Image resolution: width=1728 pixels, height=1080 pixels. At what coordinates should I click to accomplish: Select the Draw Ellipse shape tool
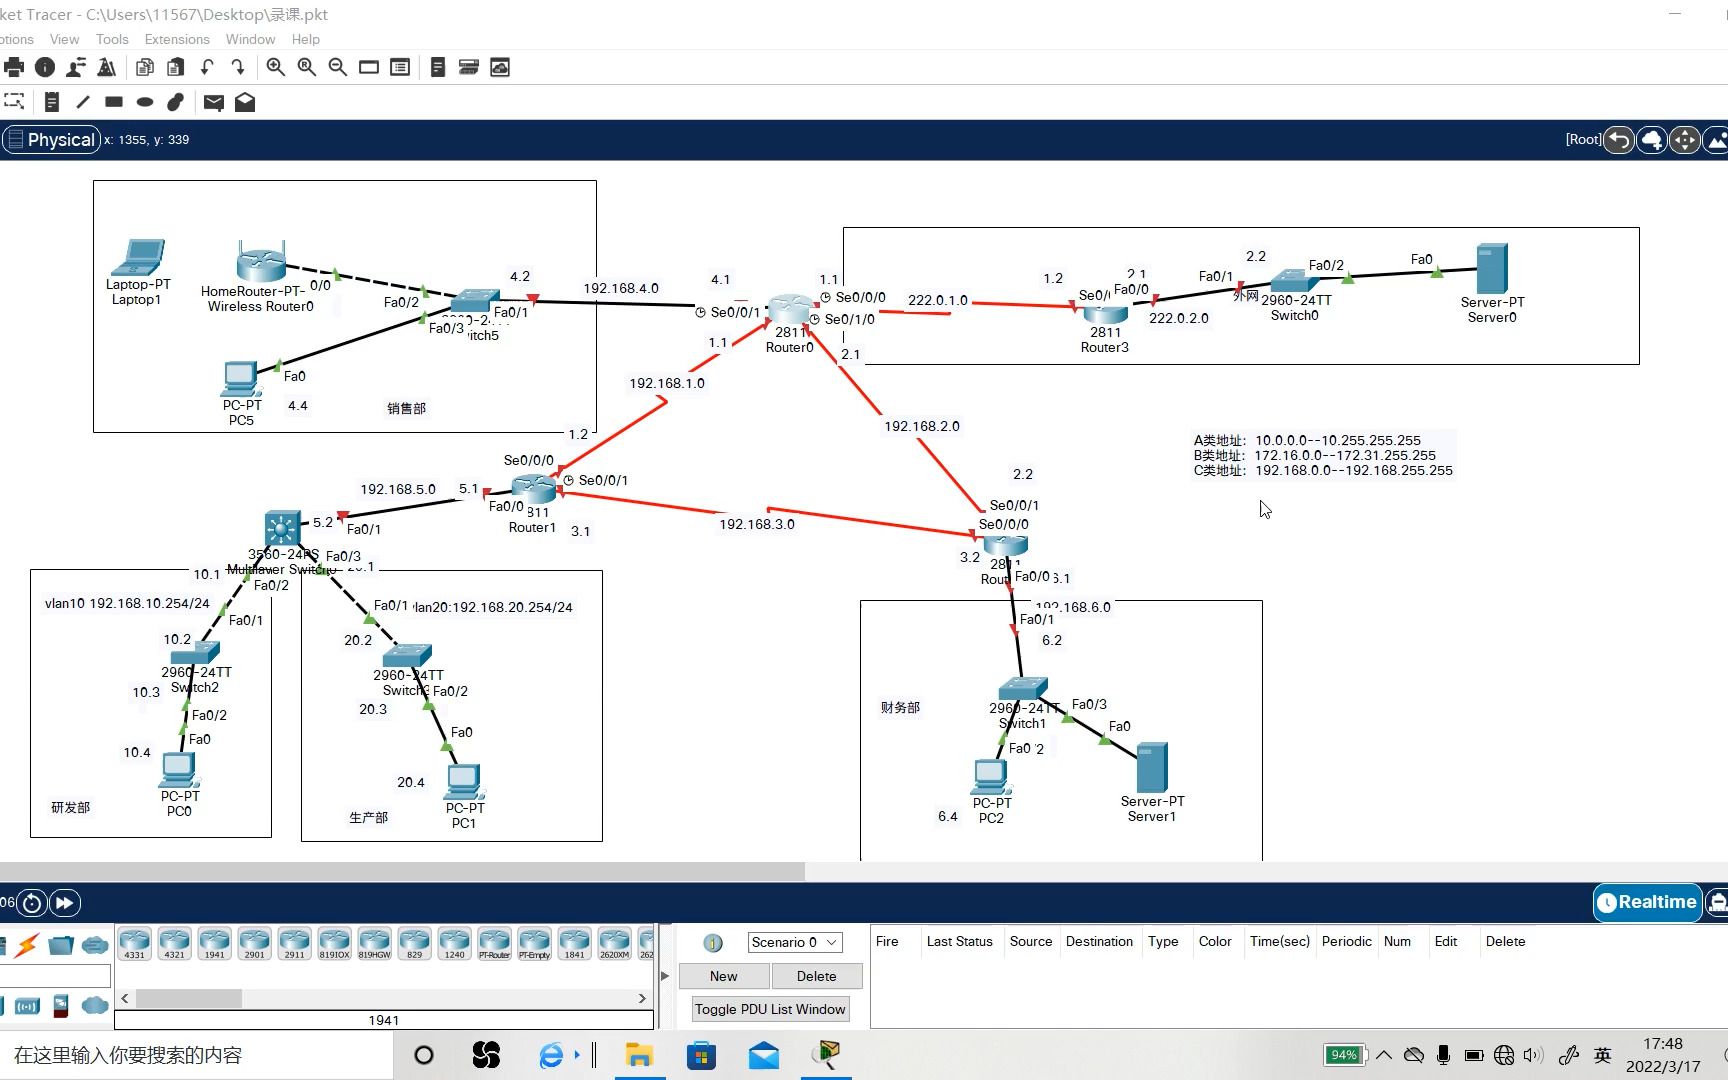145,102
